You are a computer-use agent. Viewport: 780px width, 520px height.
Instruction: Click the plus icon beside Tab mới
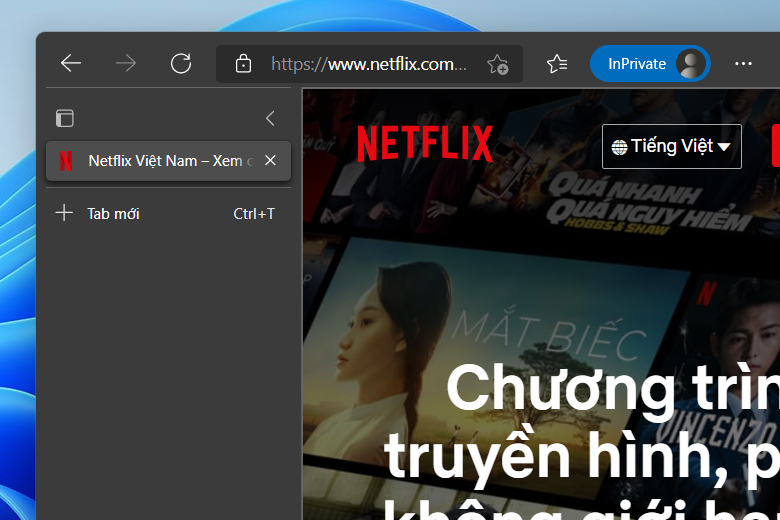[64, 213]
